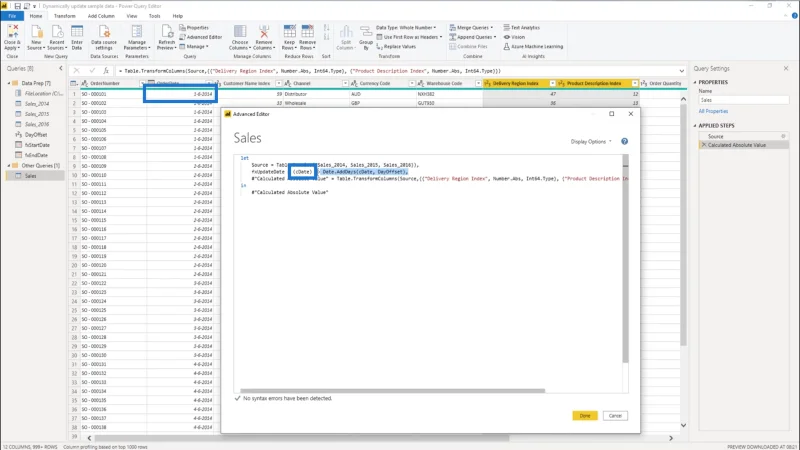Click the Merge Queries command
The height and width of the screenshot is (450, 800).
pyautogui.click(x=471, y=28)
